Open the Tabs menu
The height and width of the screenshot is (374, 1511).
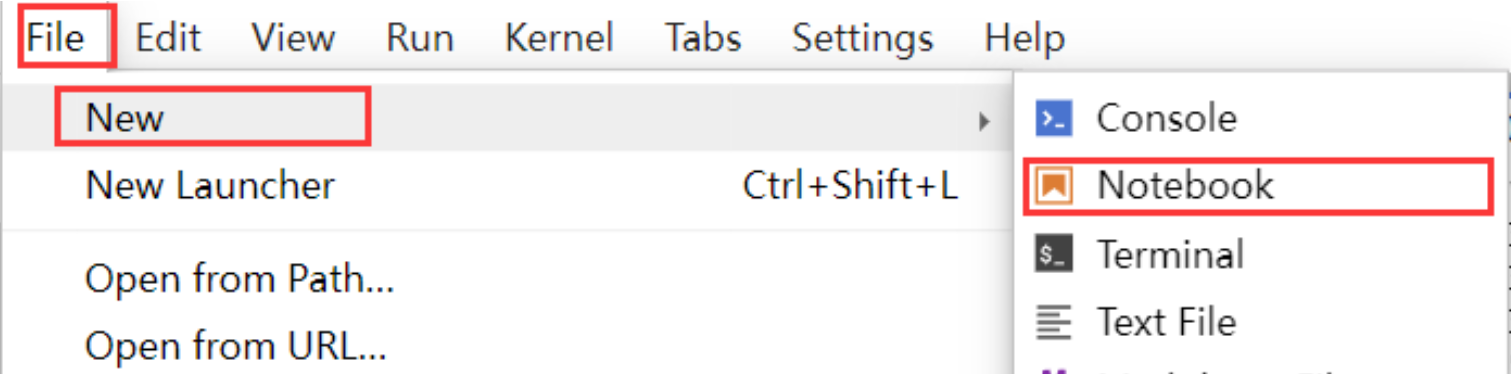pos(703,38)
